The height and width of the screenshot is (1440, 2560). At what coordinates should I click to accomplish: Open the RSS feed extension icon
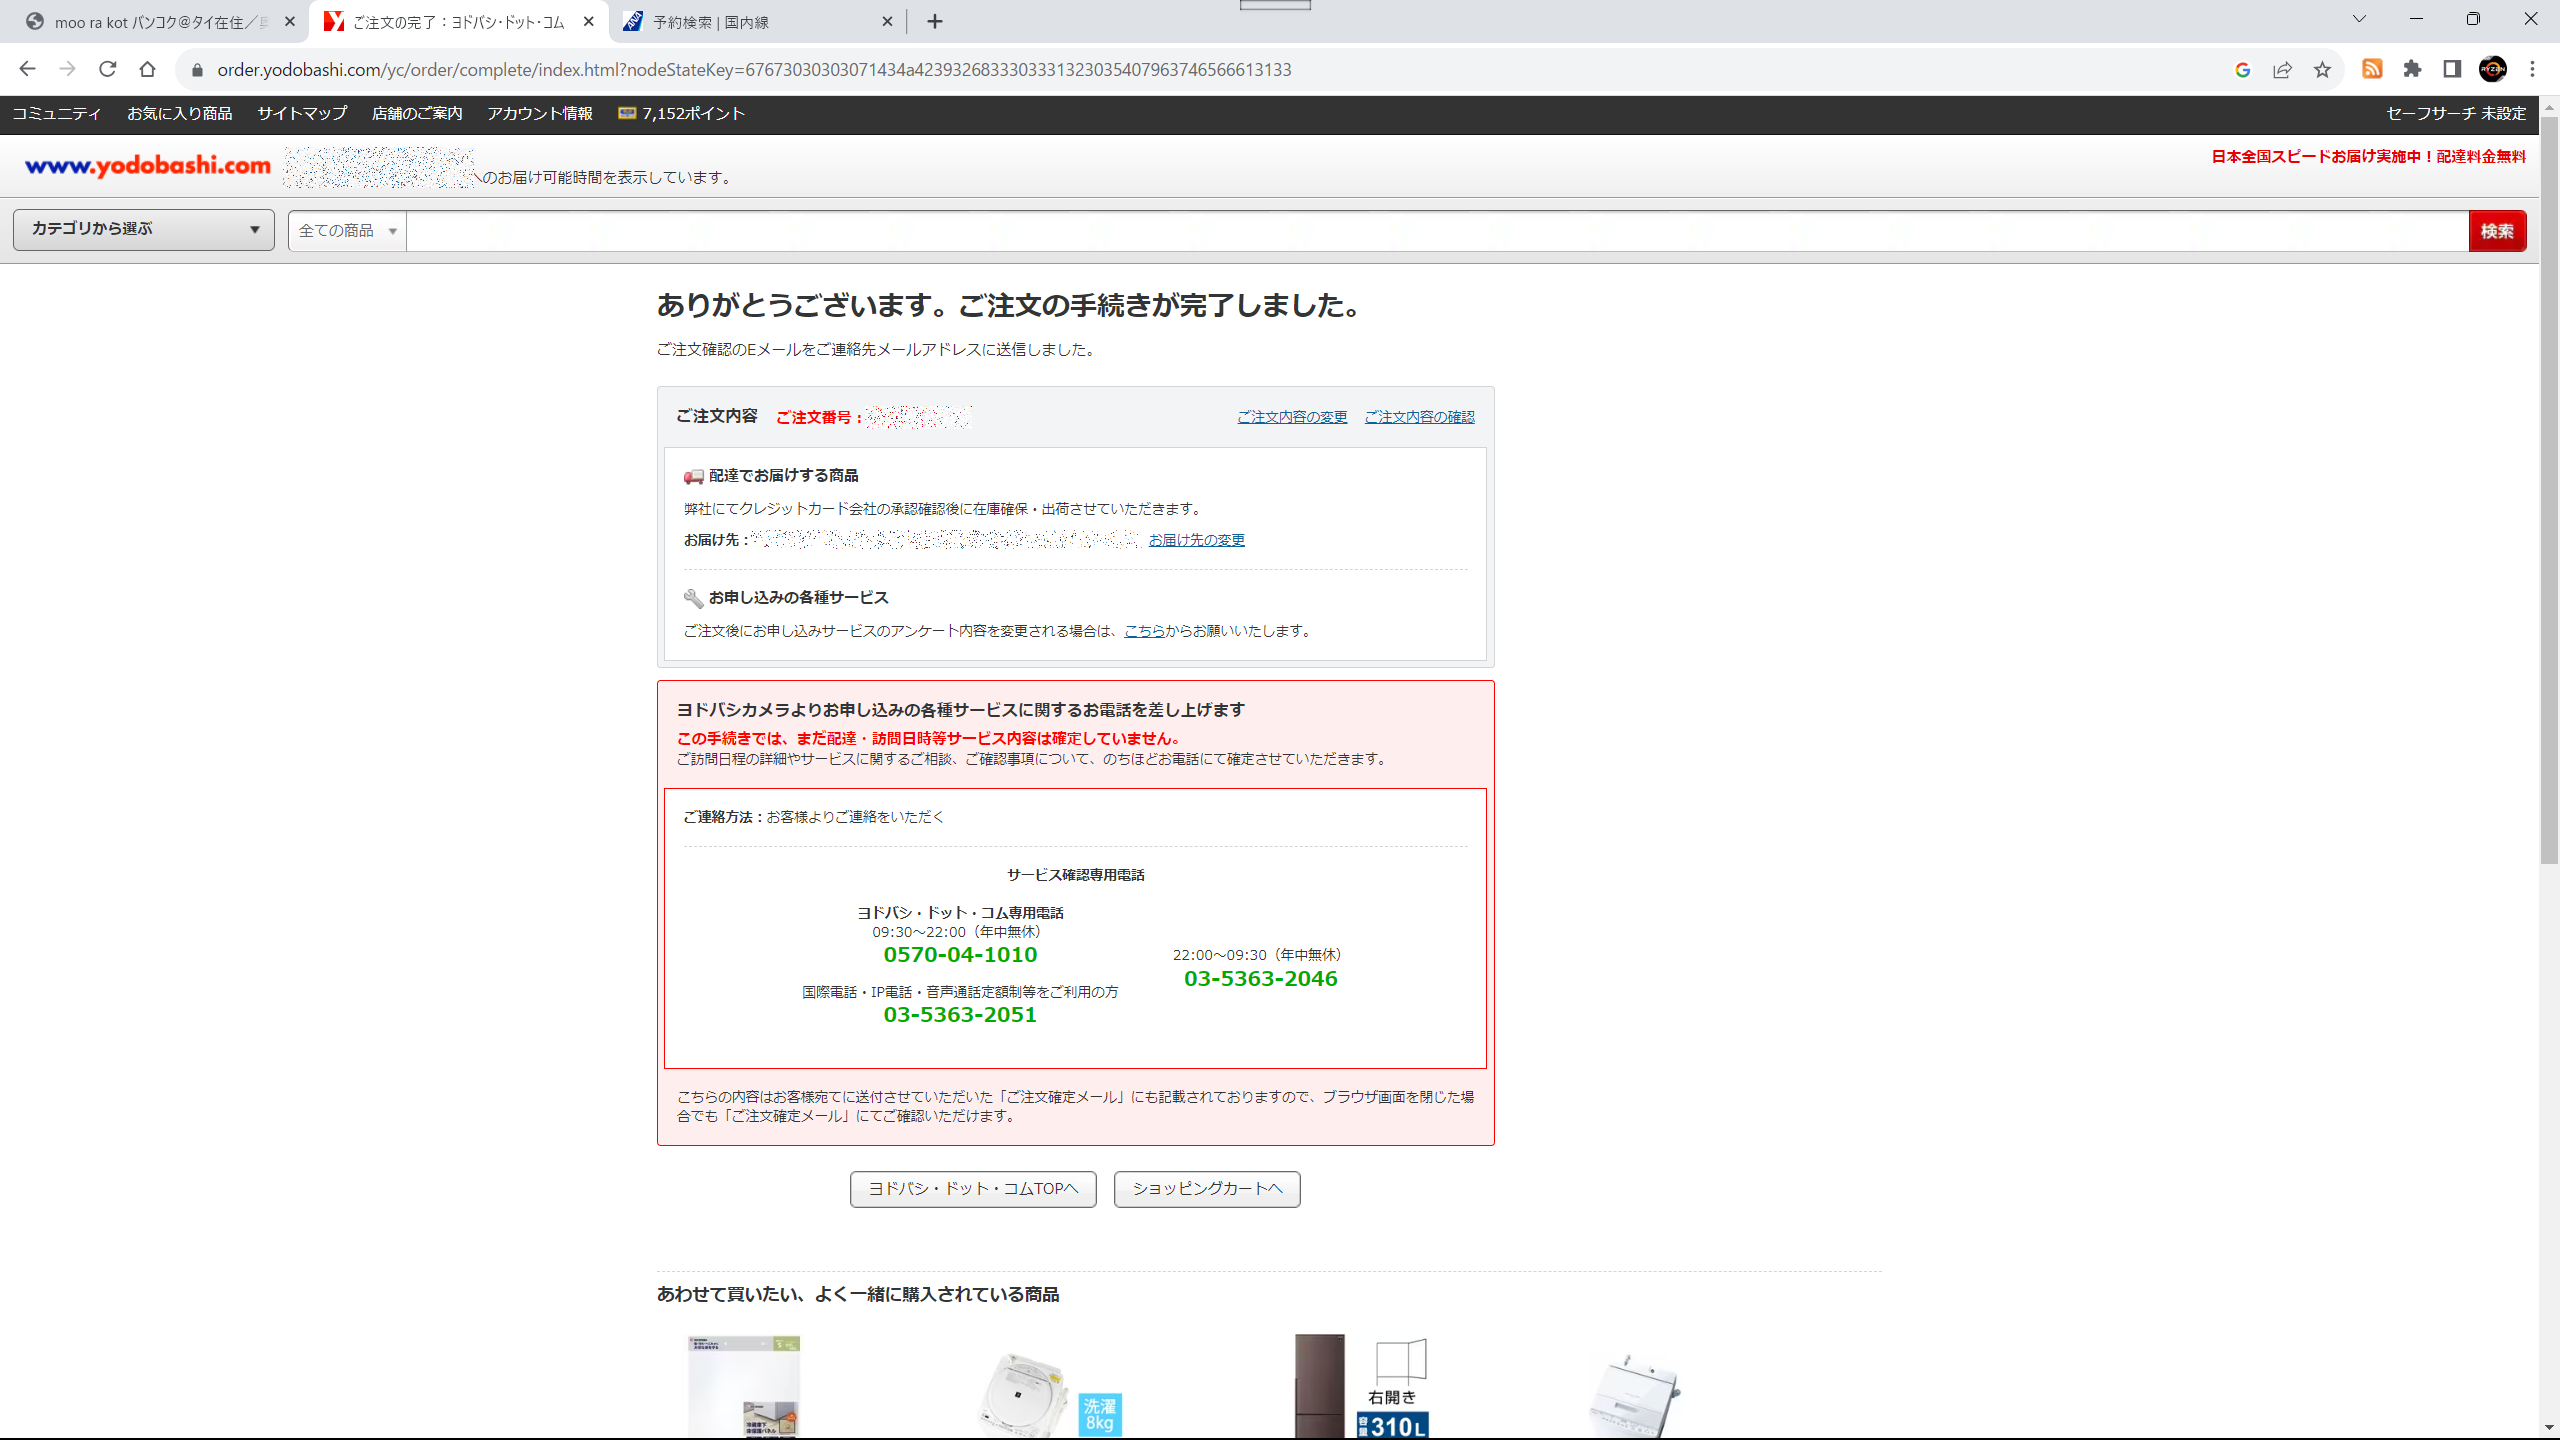(x=2372, y=69)
